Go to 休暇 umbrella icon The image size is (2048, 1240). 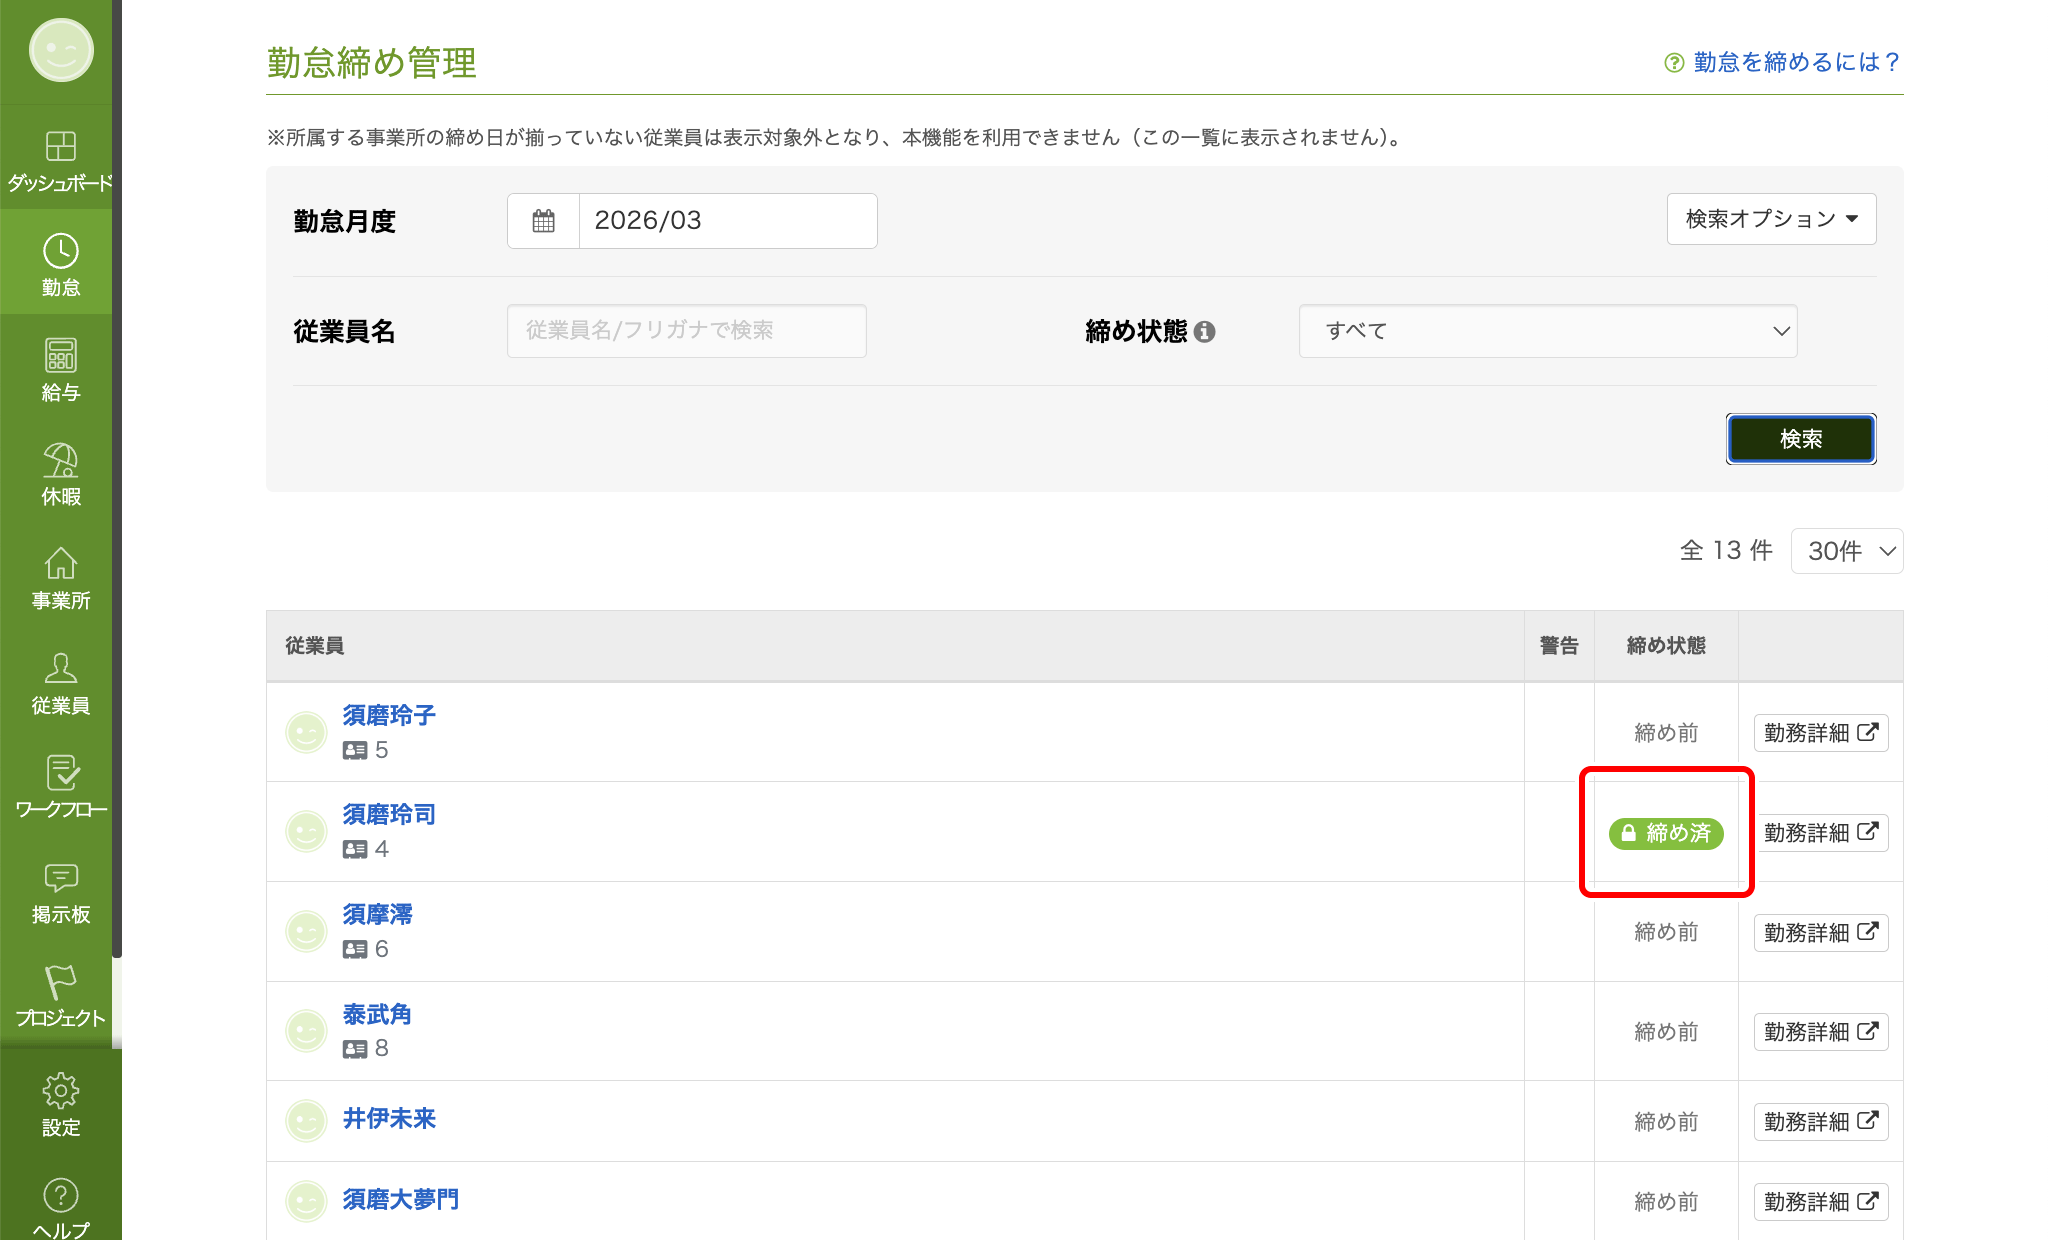pos(60,462)
